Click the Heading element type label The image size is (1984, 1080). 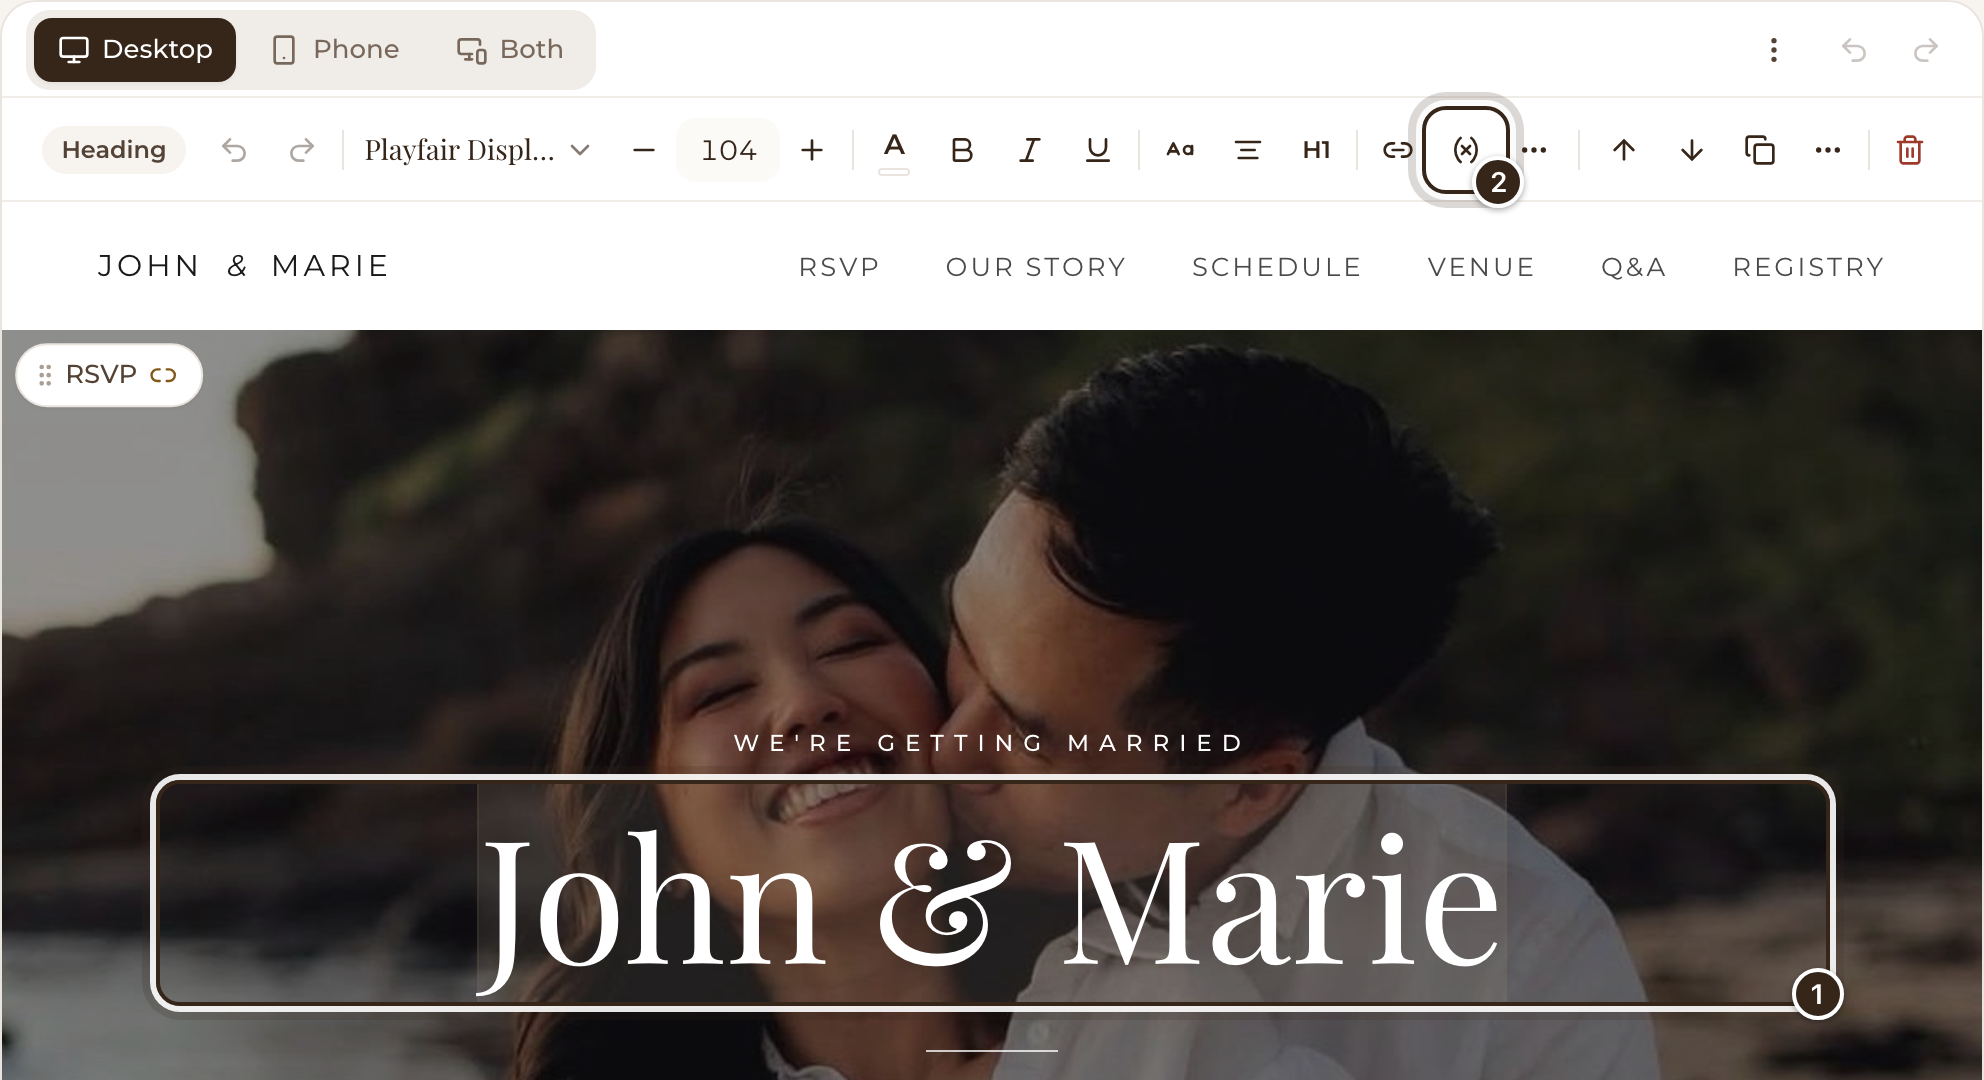tap(114, 150)
